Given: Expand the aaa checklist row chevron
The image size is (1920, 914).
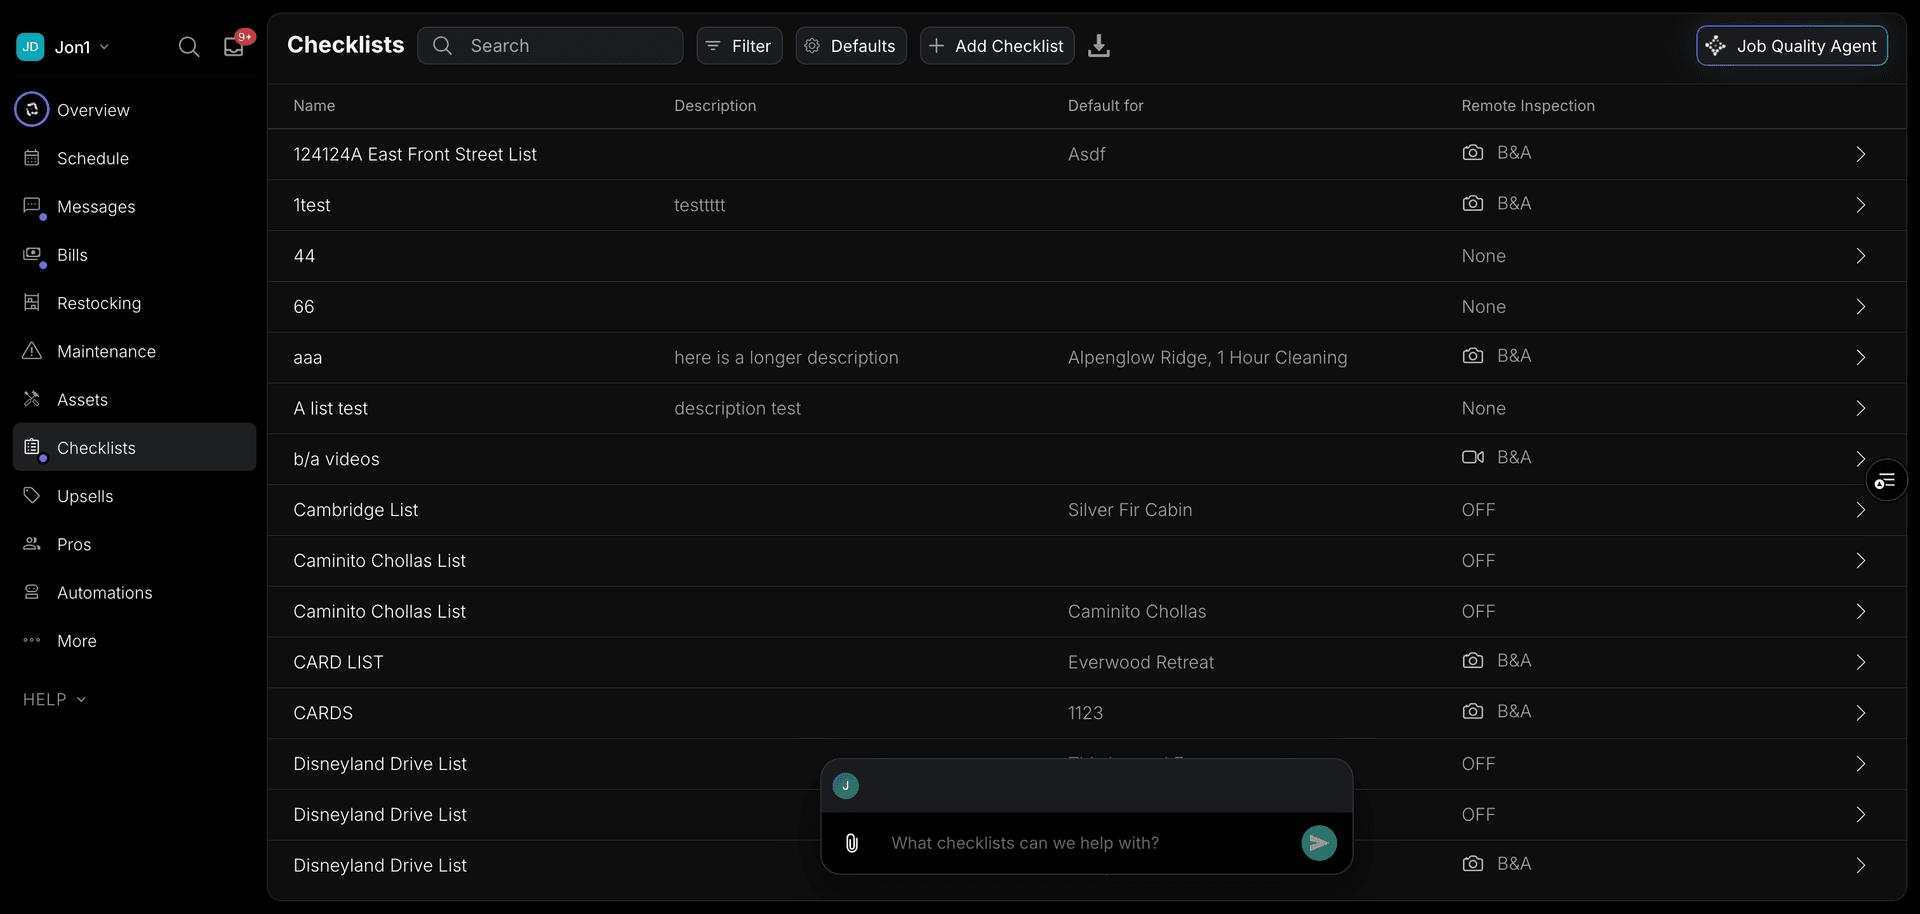Looking at the screenshot, I should coord(1861,357).
